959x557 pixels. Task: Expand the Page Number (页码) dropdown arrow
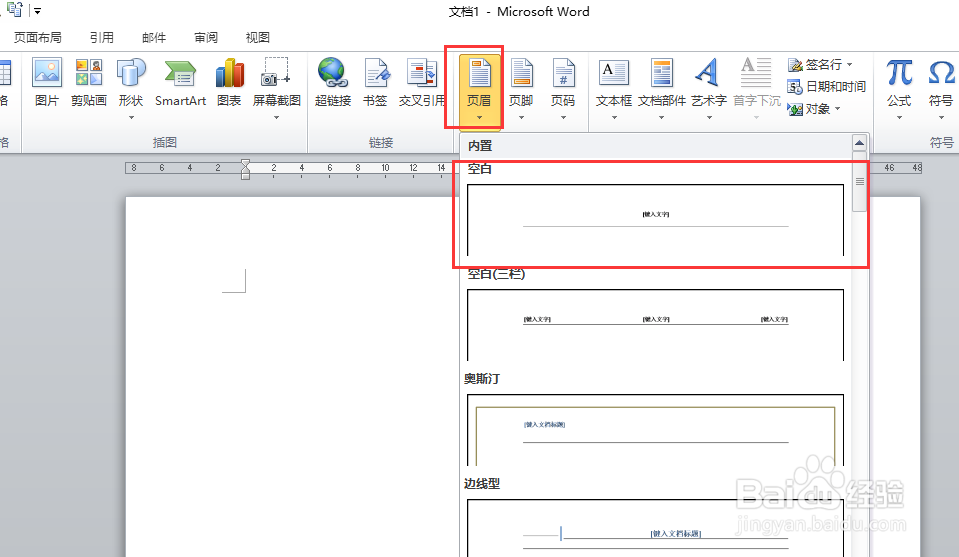point(563,117)
